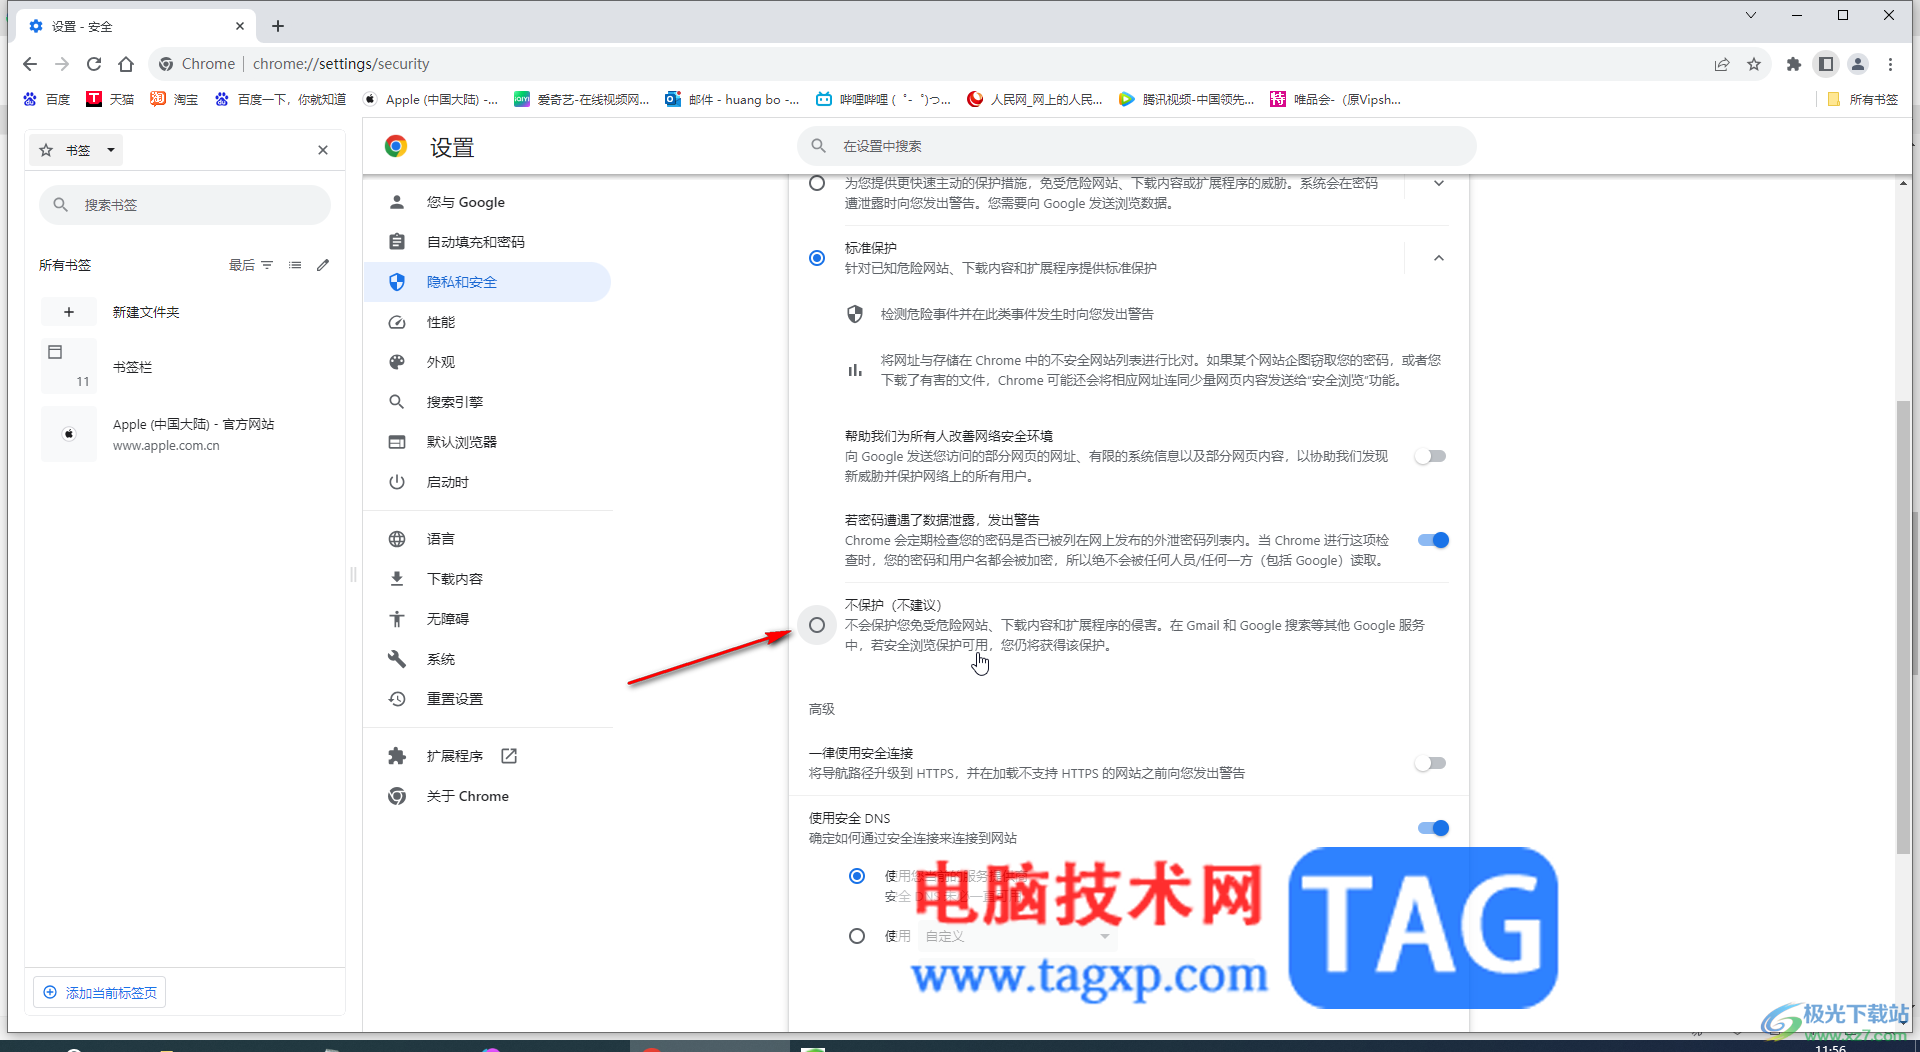Select the first secure DNS provider radio
This screenshot has height=1052, width=1920.
(857, 876)
